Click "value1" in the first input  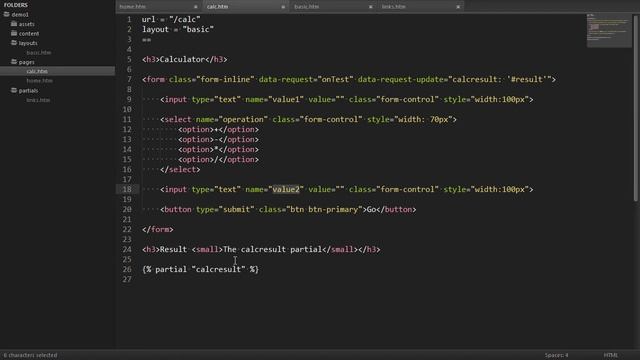coord(286,100)
